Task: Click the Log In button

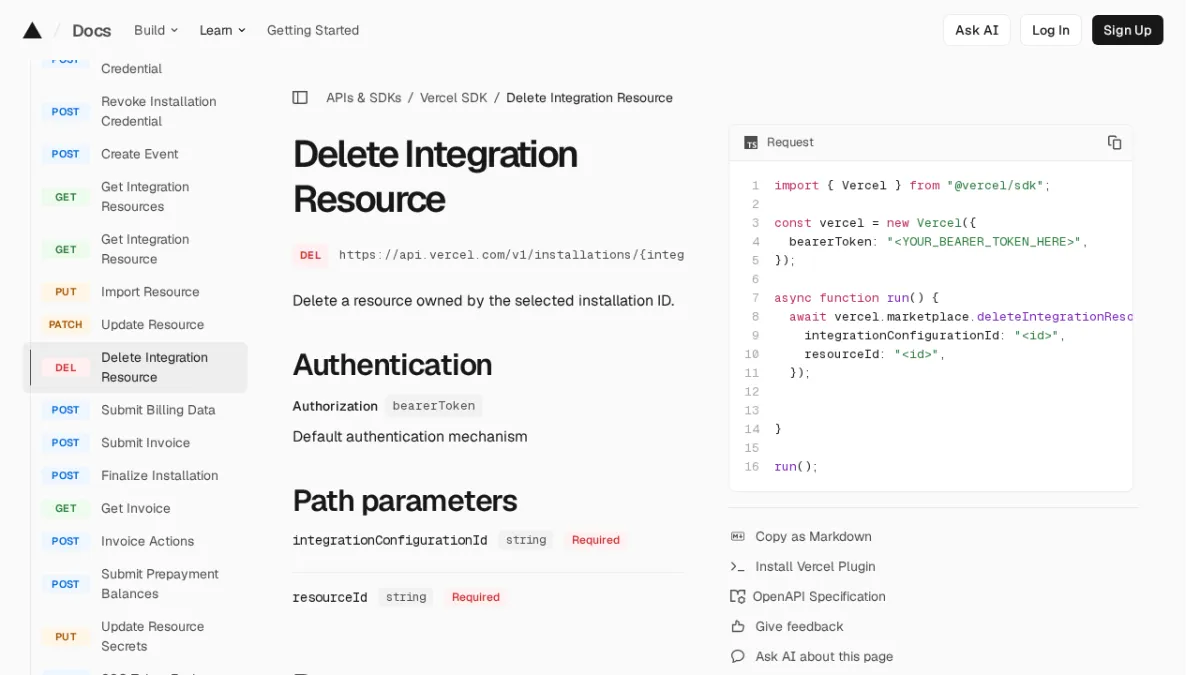Action: [1050, 30]
